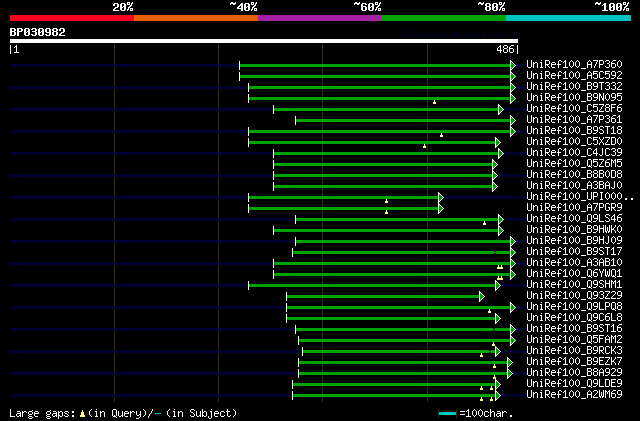Open hit UniRef100_C5Z8F6

[574, 108]
